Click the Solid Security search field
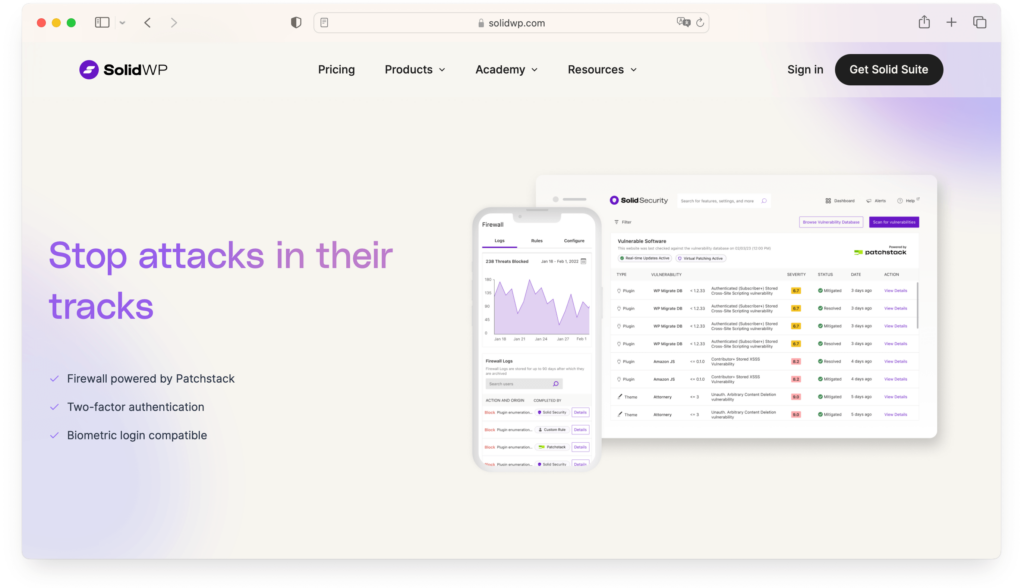Screen dimensions: 1024x588 pos(724,201)
